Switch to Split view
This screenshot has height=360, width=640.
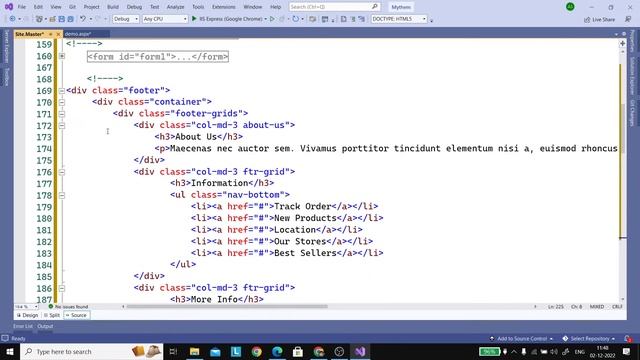(x=52, y=315)
